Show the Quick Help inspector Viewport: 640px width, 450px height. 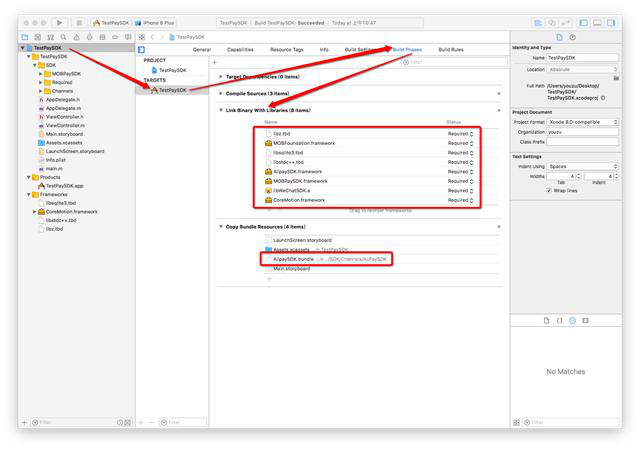(x=573, y=37)
